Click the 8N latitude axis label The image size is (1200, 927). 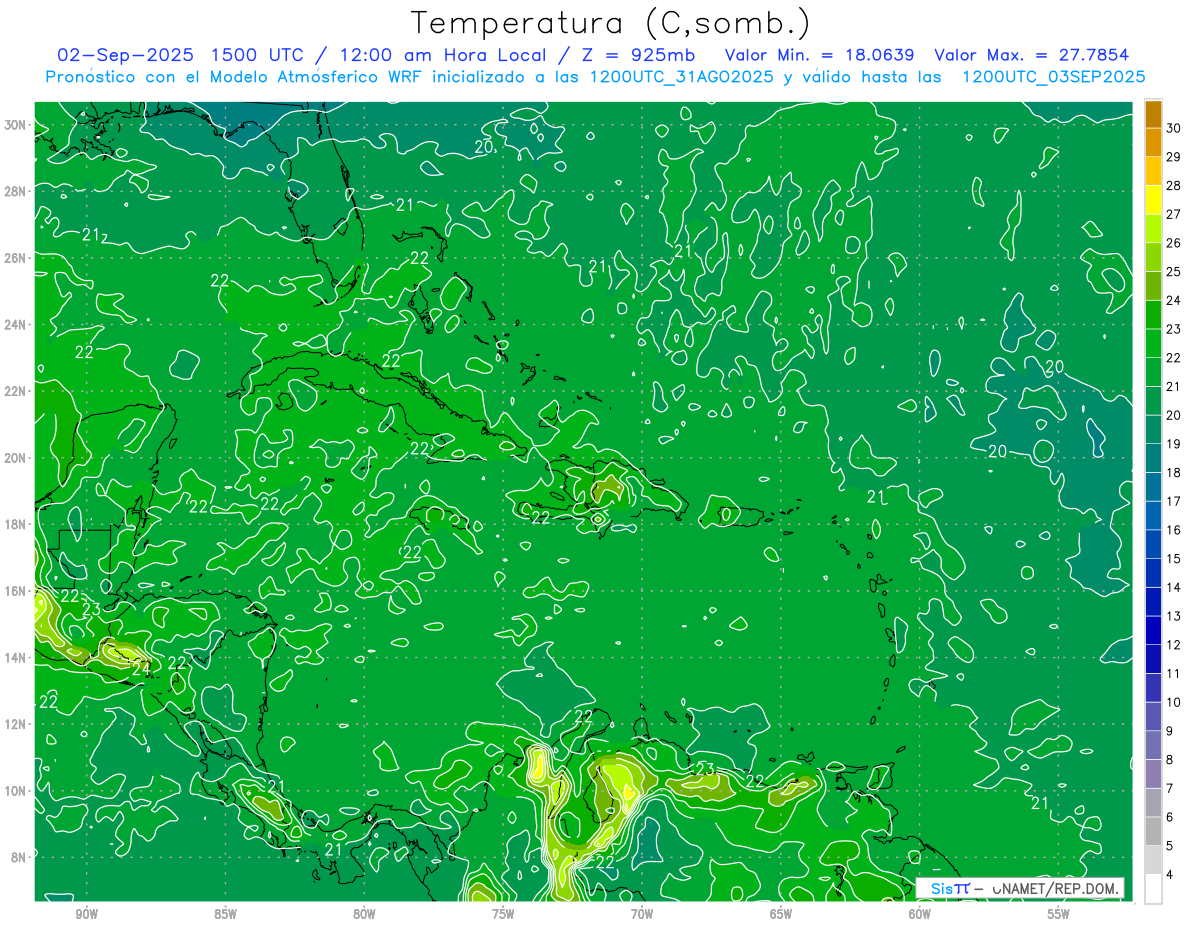pos(19,857)
